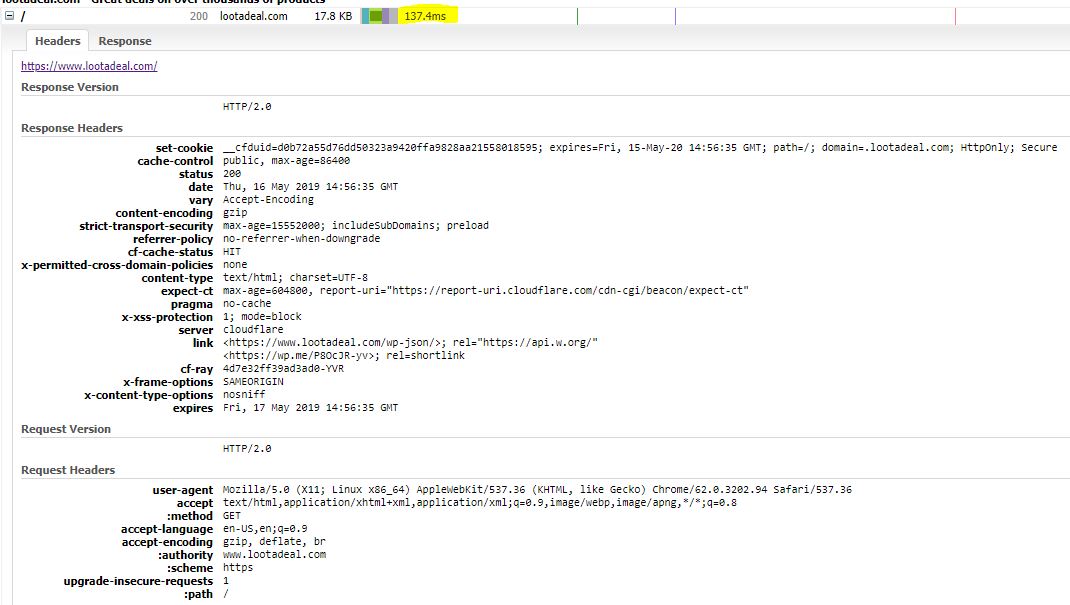
Task: Select the Headers tab
Action: pos(57,41)
